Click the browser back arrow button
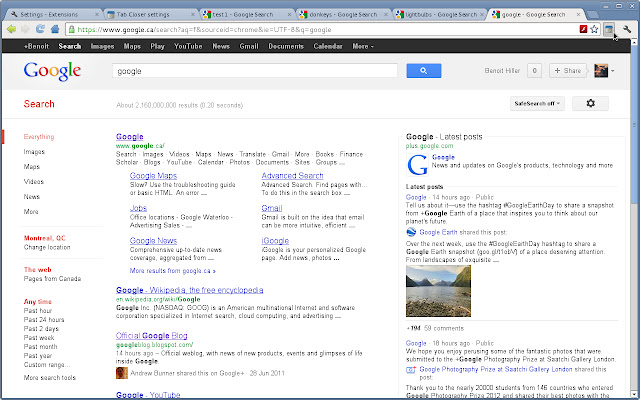The width and height of the screenshot is (640, 400). 11,29
